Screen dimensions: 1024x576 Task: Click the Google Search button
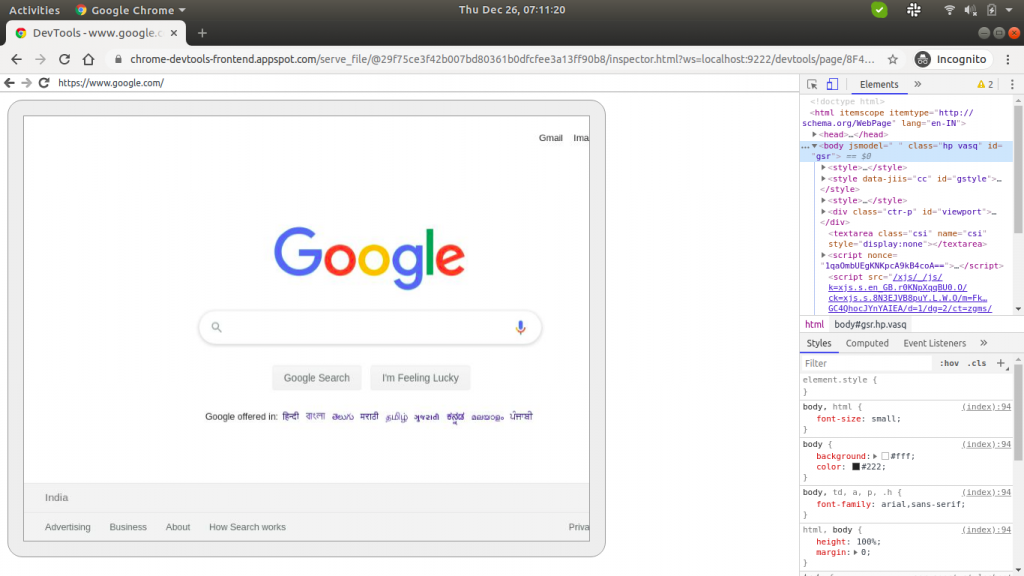316,378
